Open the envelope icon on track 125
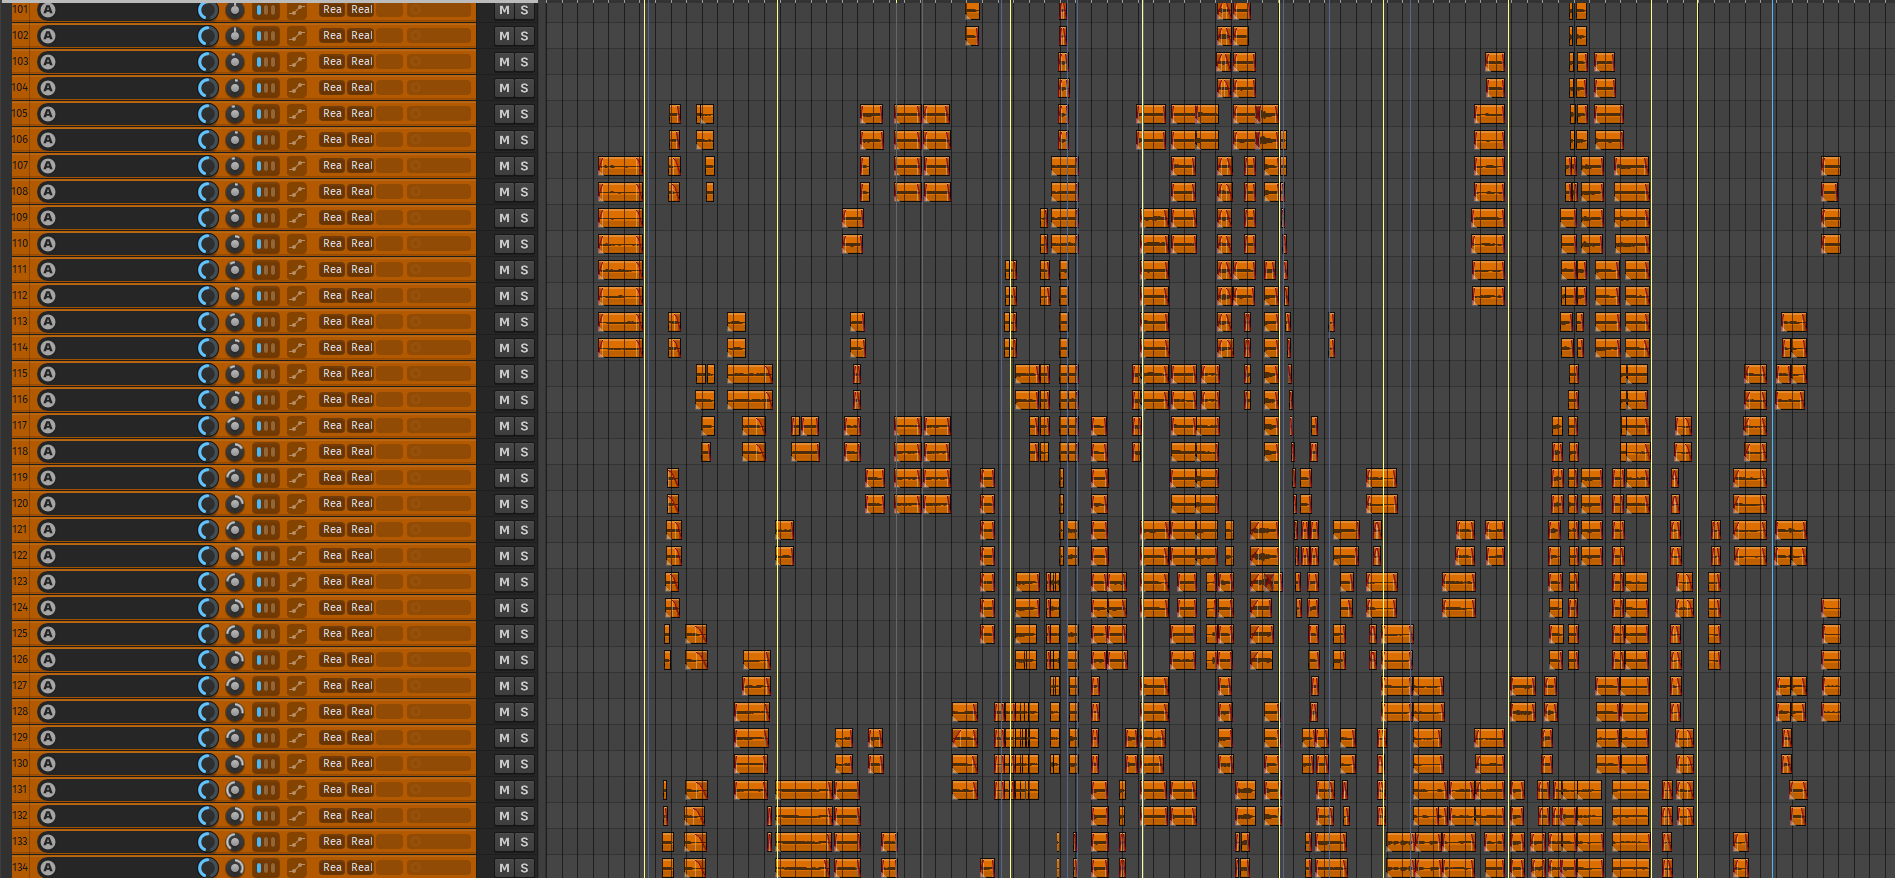This screenshot has height=878, width=1895. click(x=297, y=634)
